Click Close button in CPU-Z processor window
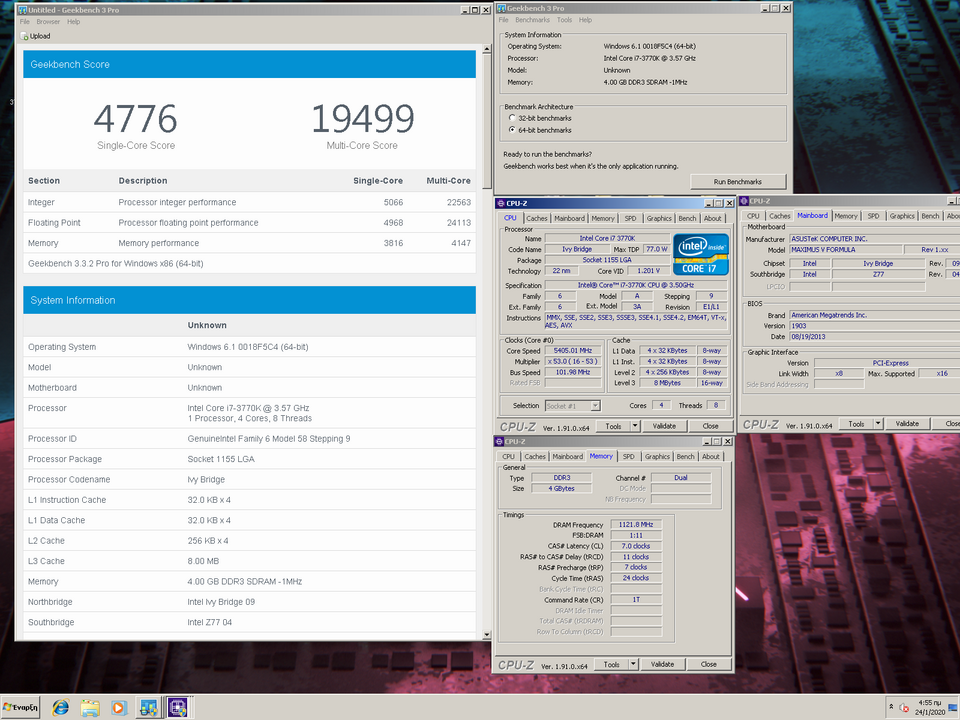Screen dimensions: 960x720 (x=710, y=426)
